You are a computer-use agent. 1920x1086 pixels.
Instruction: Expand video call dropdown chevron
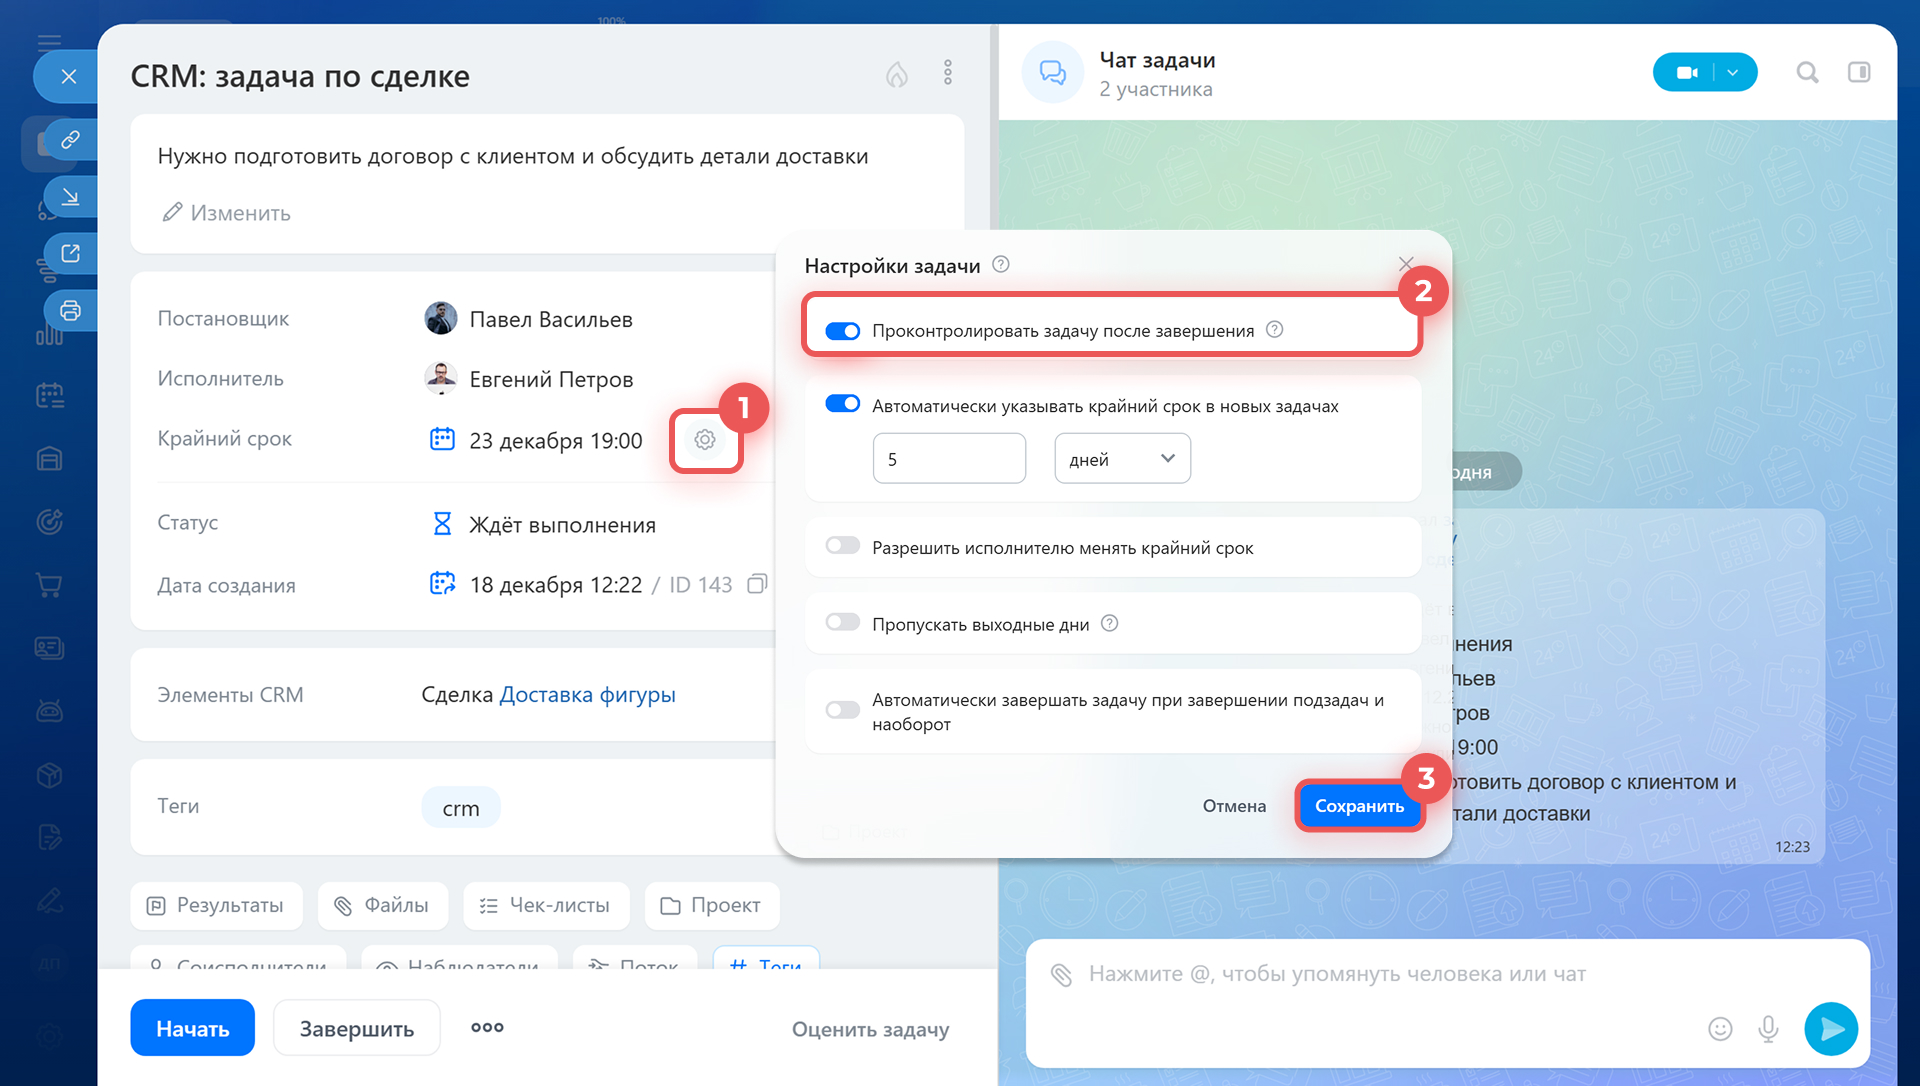click(1733, 73)
